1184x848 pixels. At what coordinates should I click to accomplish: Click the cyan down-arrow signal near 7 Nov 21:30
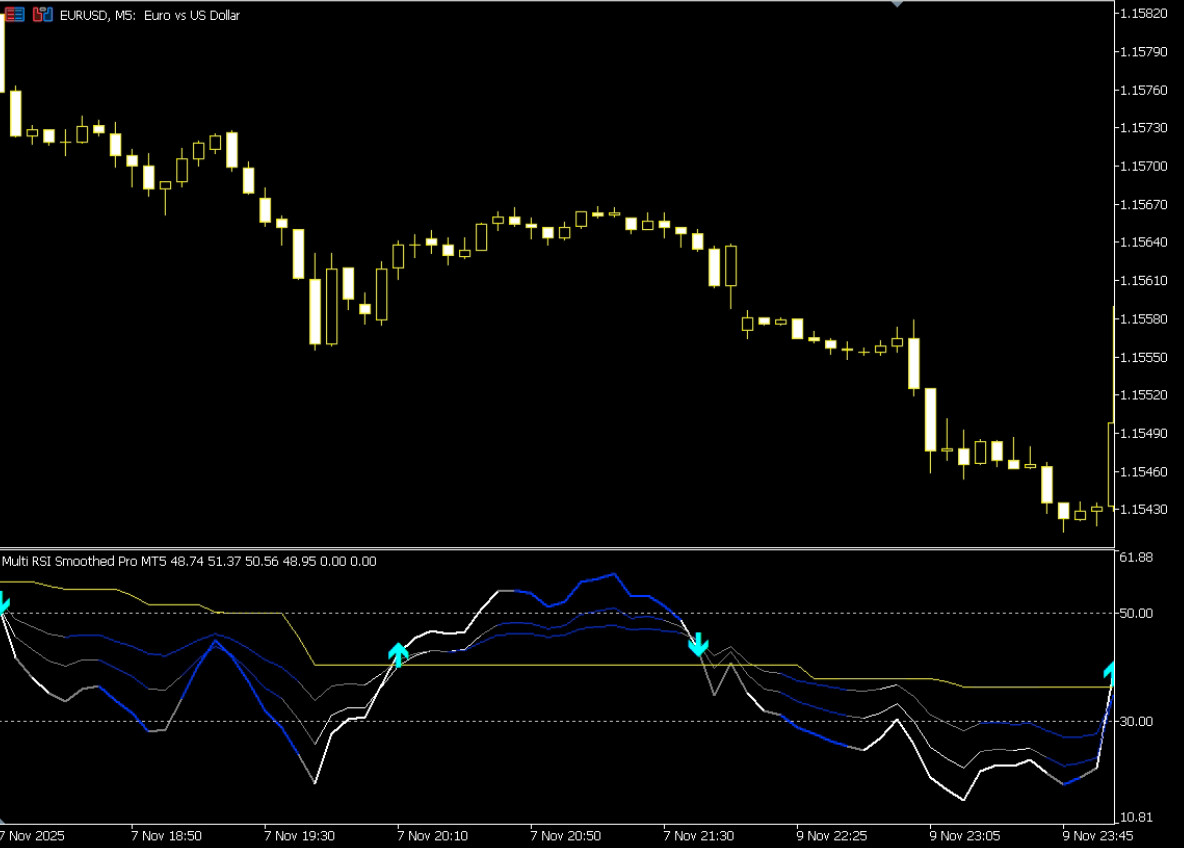698,644
